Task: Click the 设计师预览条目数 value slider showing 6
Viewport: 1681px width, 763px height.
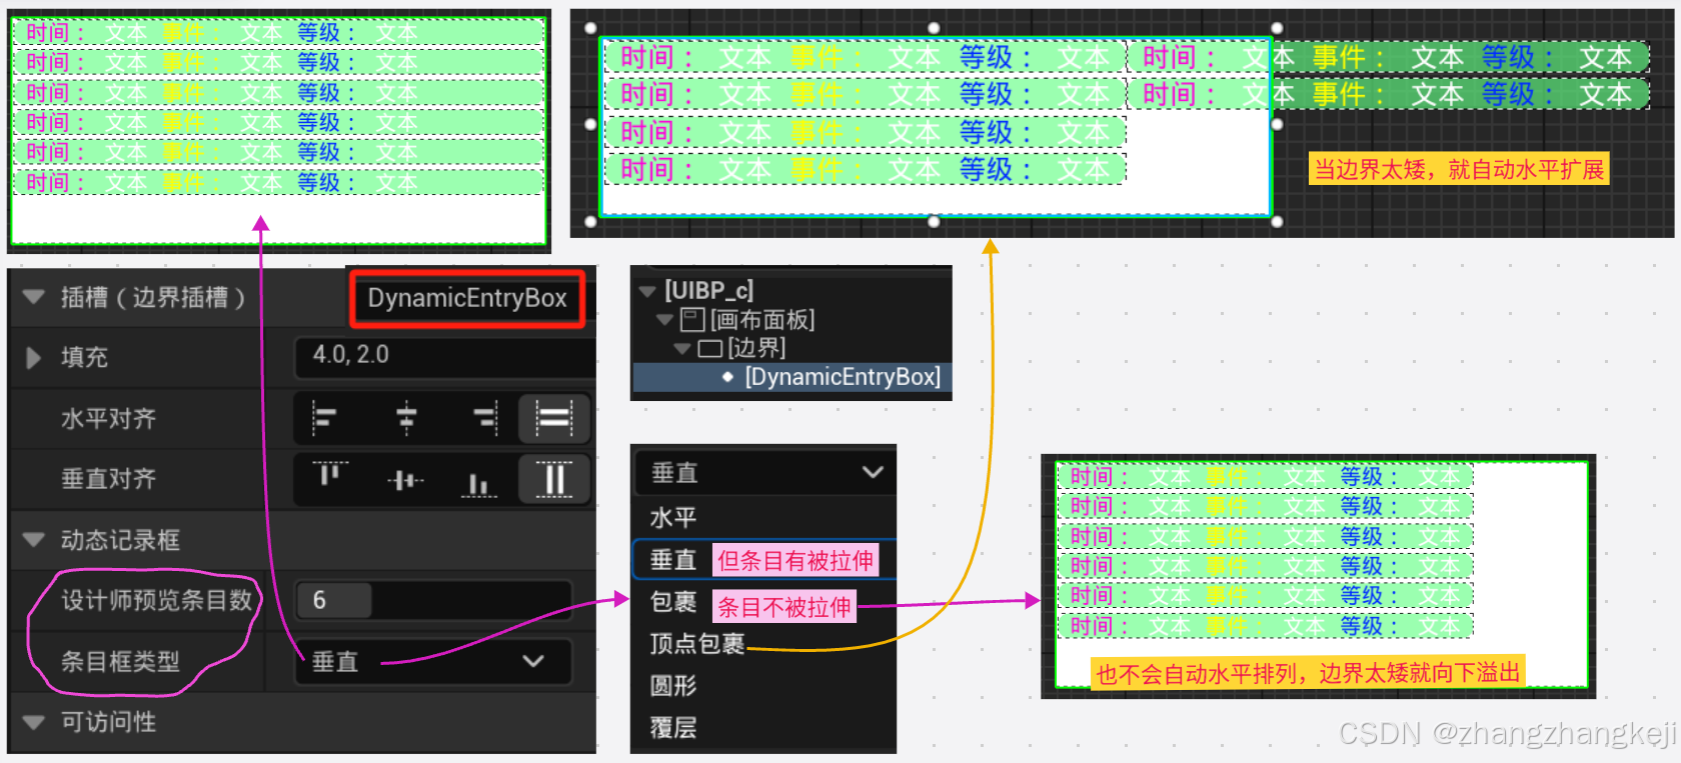Action: 433,600
